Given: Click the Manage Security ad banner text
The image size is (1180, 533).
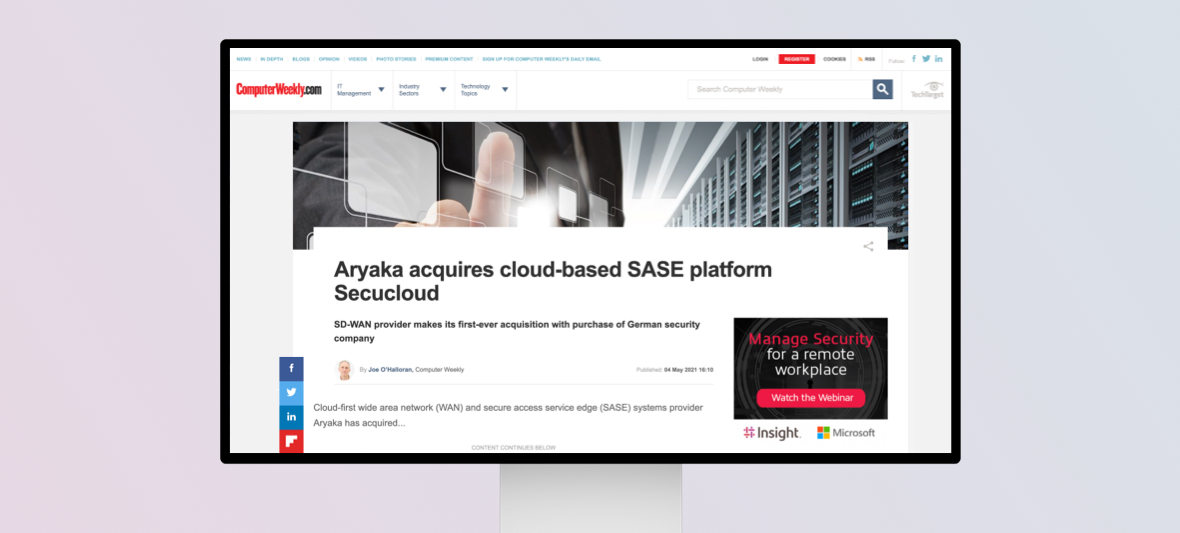Looking at the screenshot, I should pos(810,355).
